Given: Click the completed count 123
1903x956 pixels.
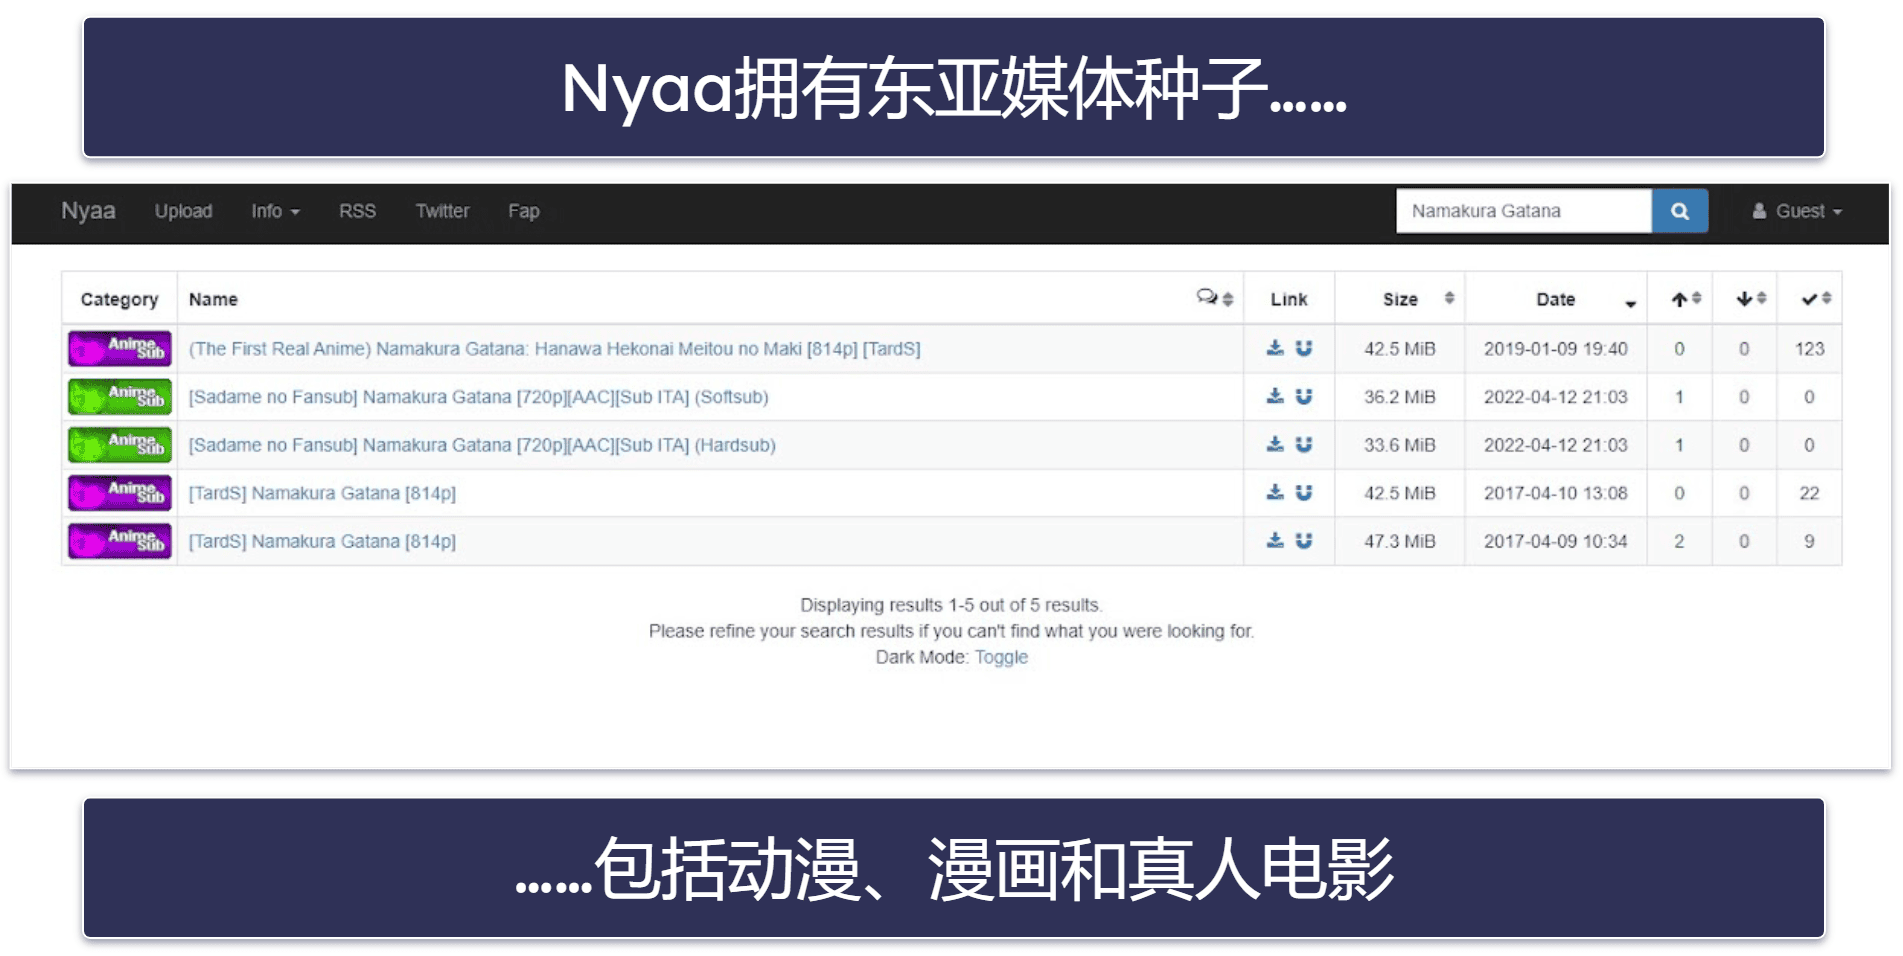Looking at the screenshot, I should 1809,348.
